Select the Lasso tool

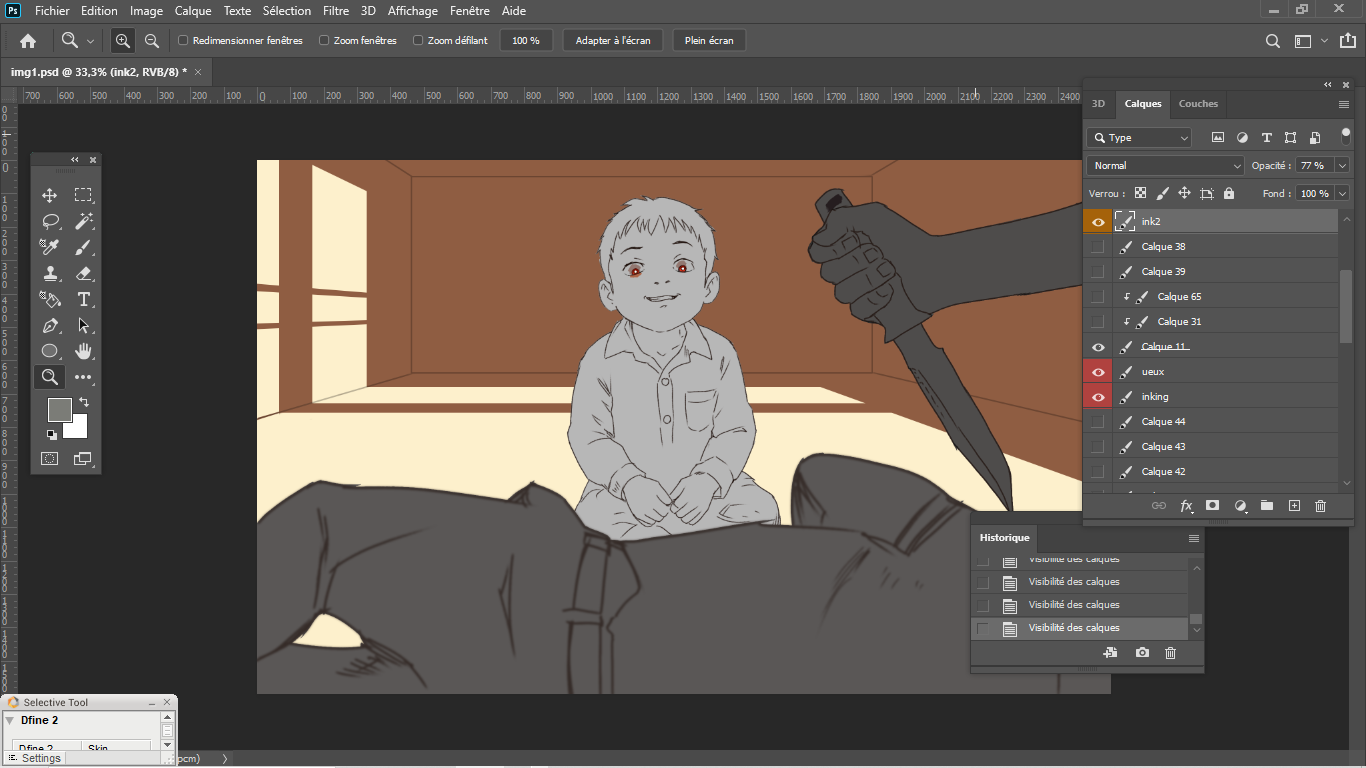pos(50,221)
